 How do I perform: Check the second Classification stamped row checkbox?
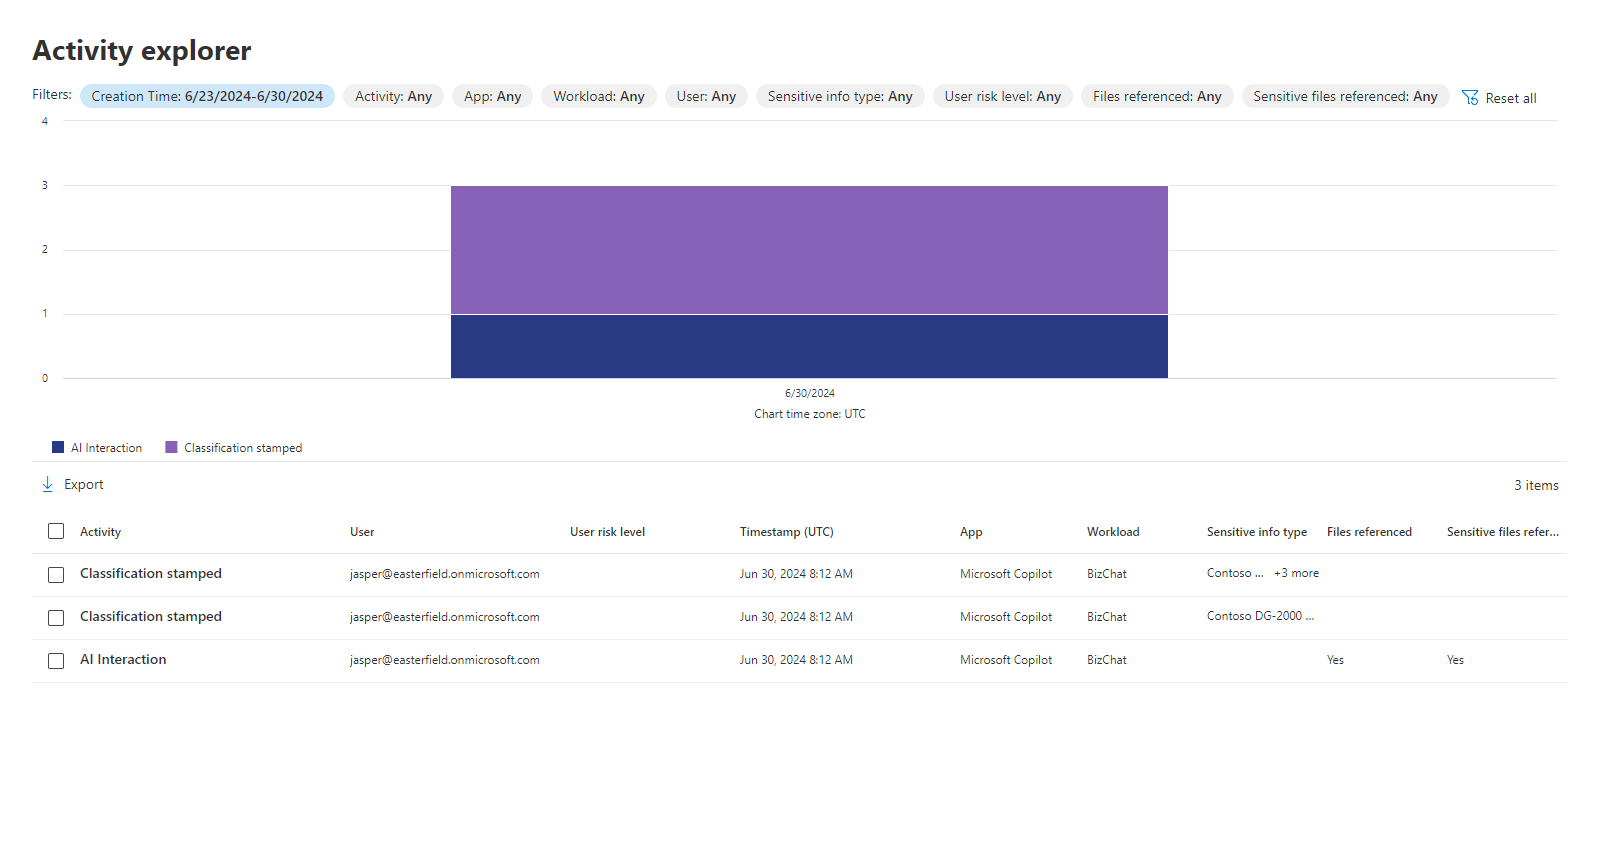(56, 617)
